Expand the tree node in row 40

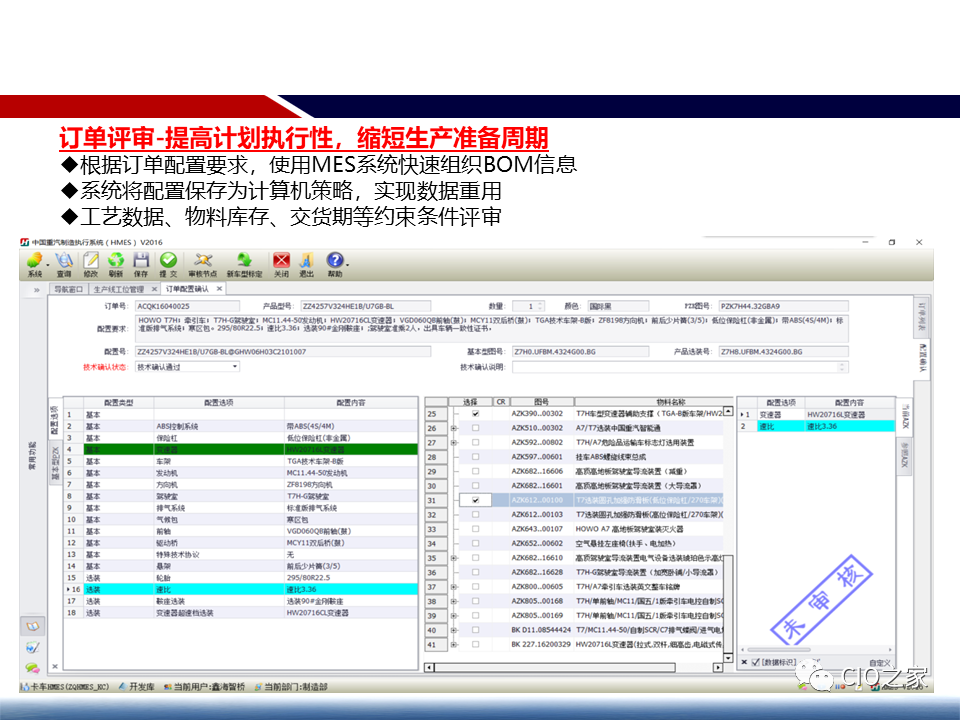[454, 630]
